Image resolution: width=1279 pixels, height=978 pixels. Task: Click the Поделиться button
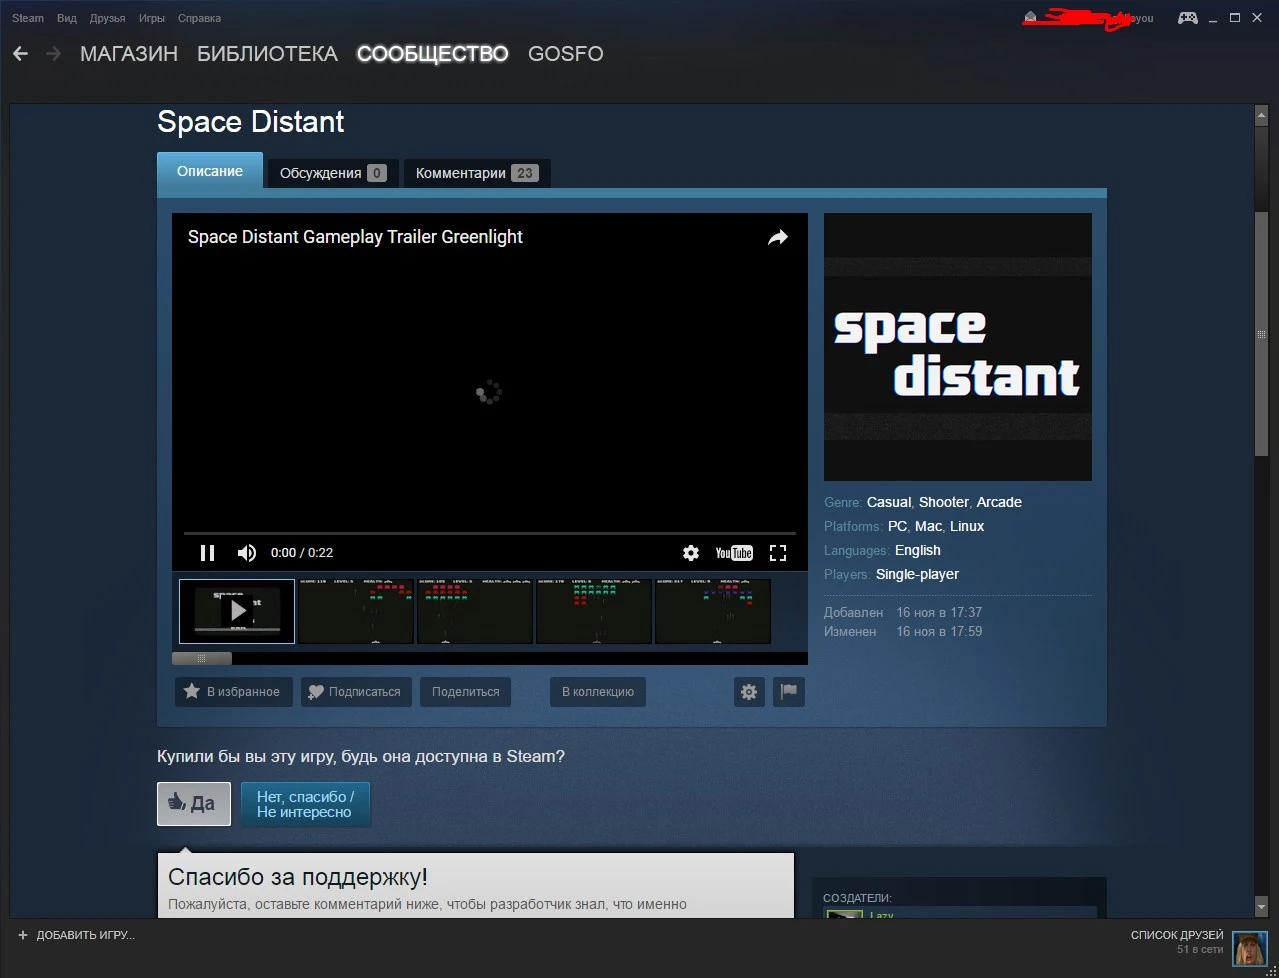(x=466, y=691)
